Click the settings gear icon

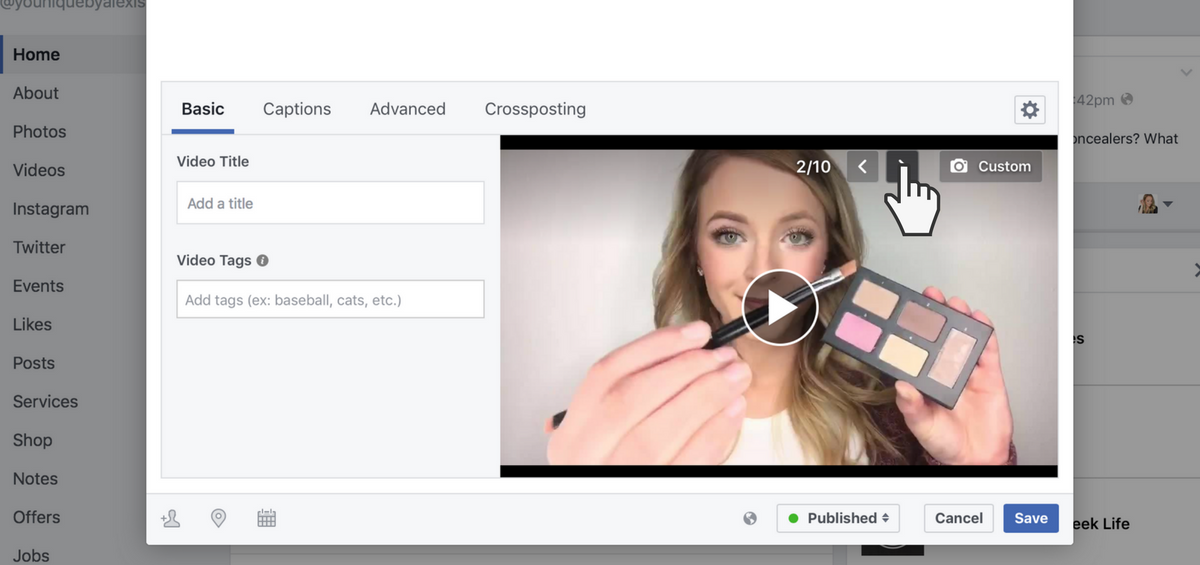[x=1029, y=110]
